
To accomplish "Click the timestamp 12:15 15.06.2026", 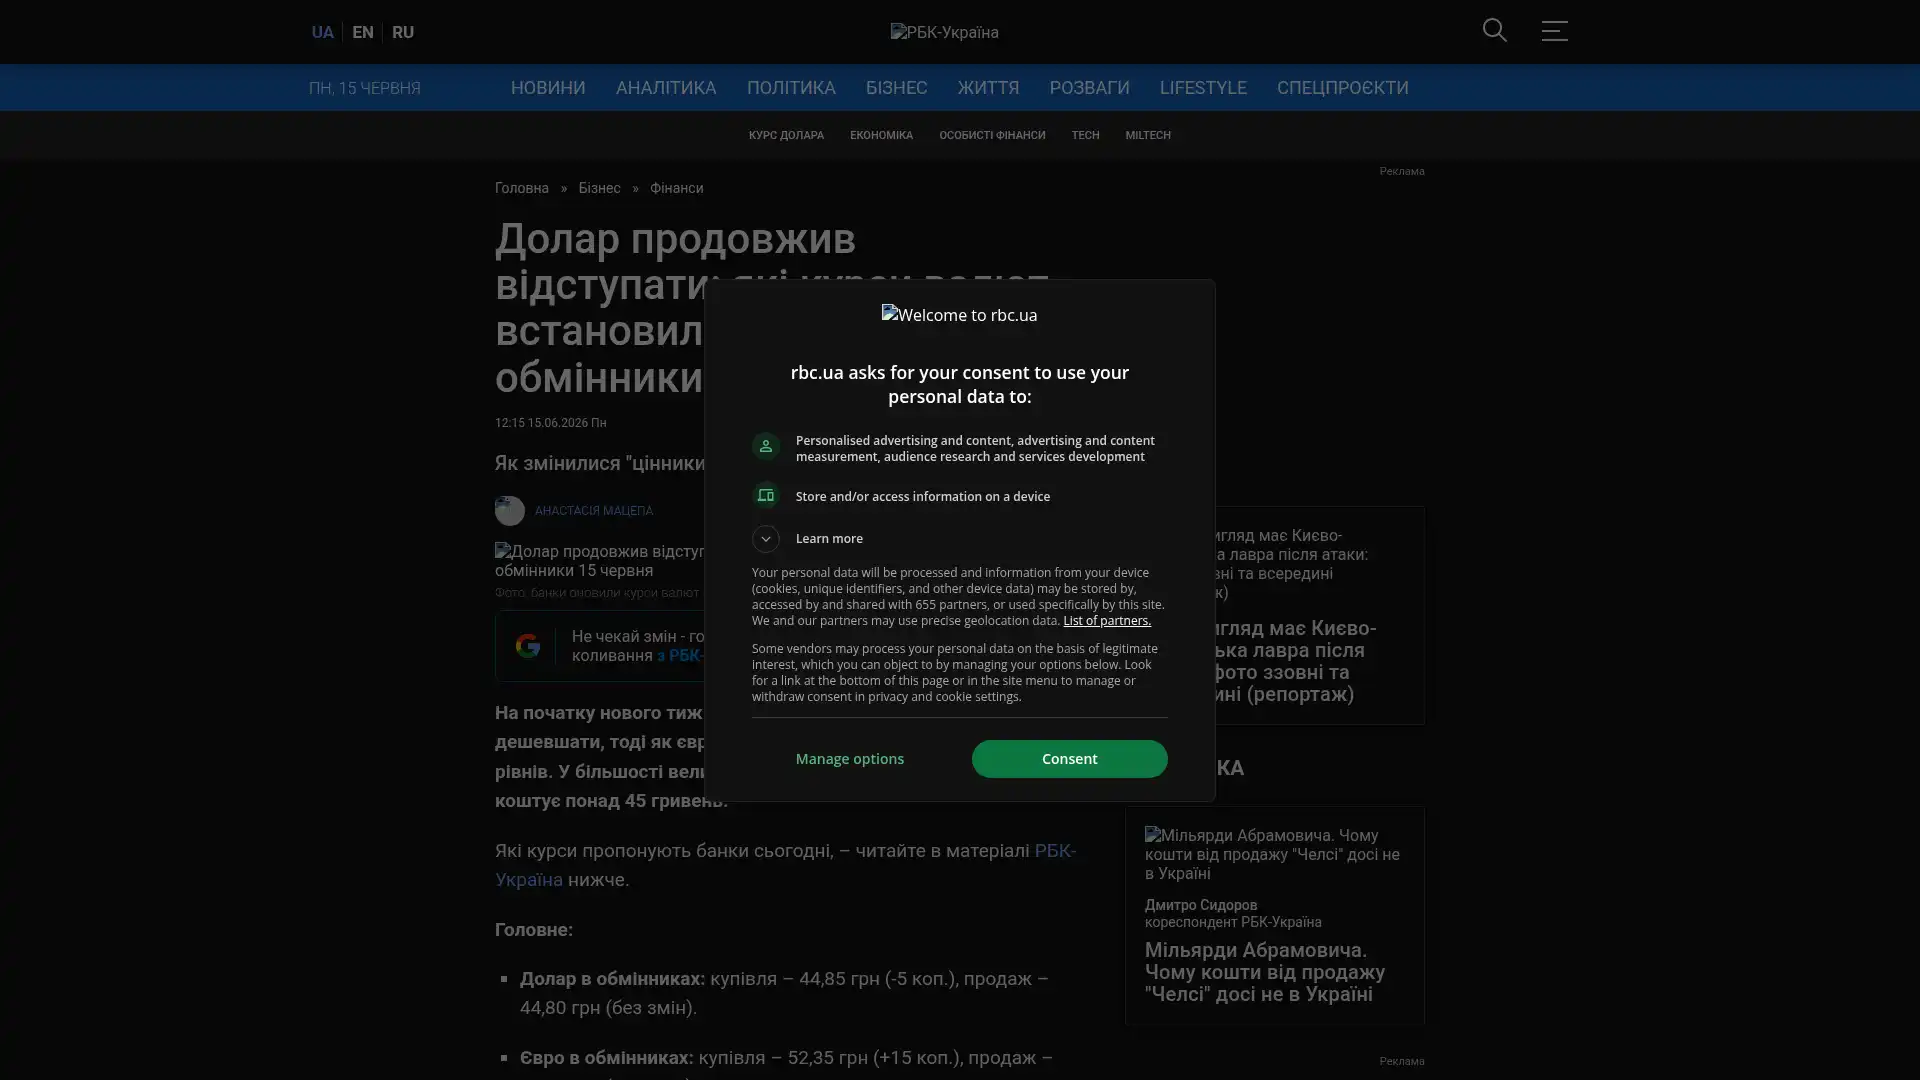I will point(550,423).
